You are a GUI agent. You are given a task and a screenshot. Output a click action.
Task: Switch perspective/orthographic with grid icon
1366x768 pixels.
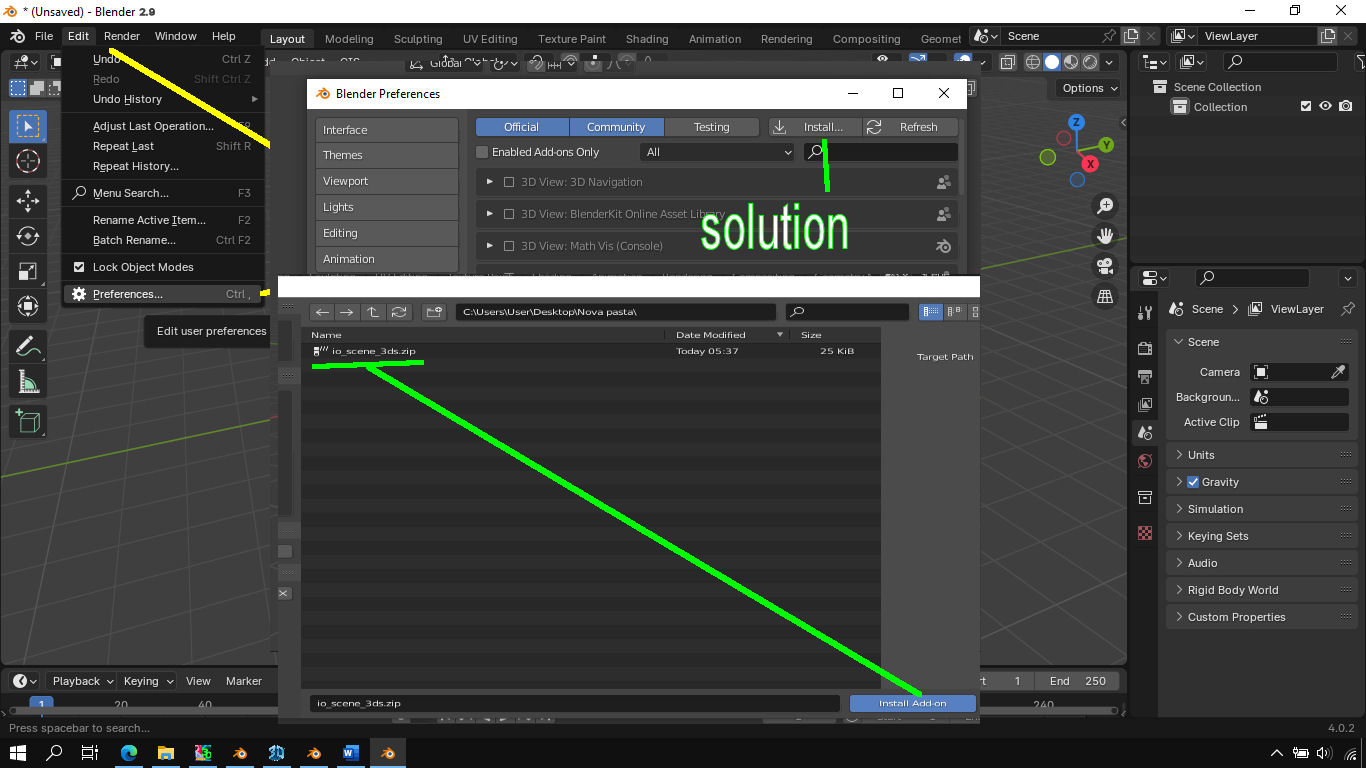click(1105, 296)
